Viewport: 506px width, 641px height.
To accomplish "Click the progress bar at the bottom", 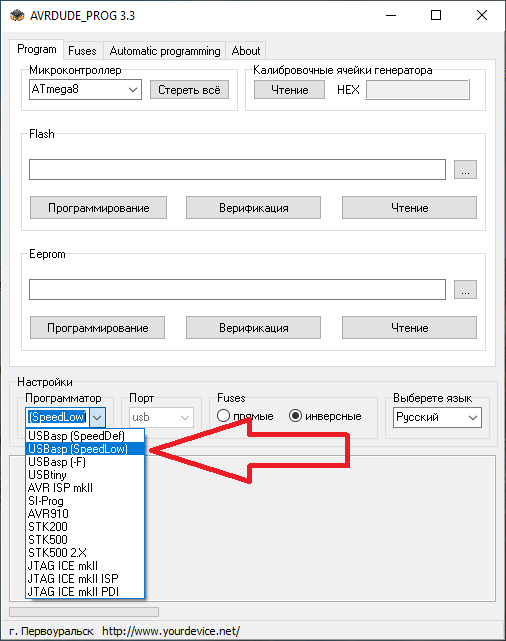I will pyautogui.click(x=84, y=612).
